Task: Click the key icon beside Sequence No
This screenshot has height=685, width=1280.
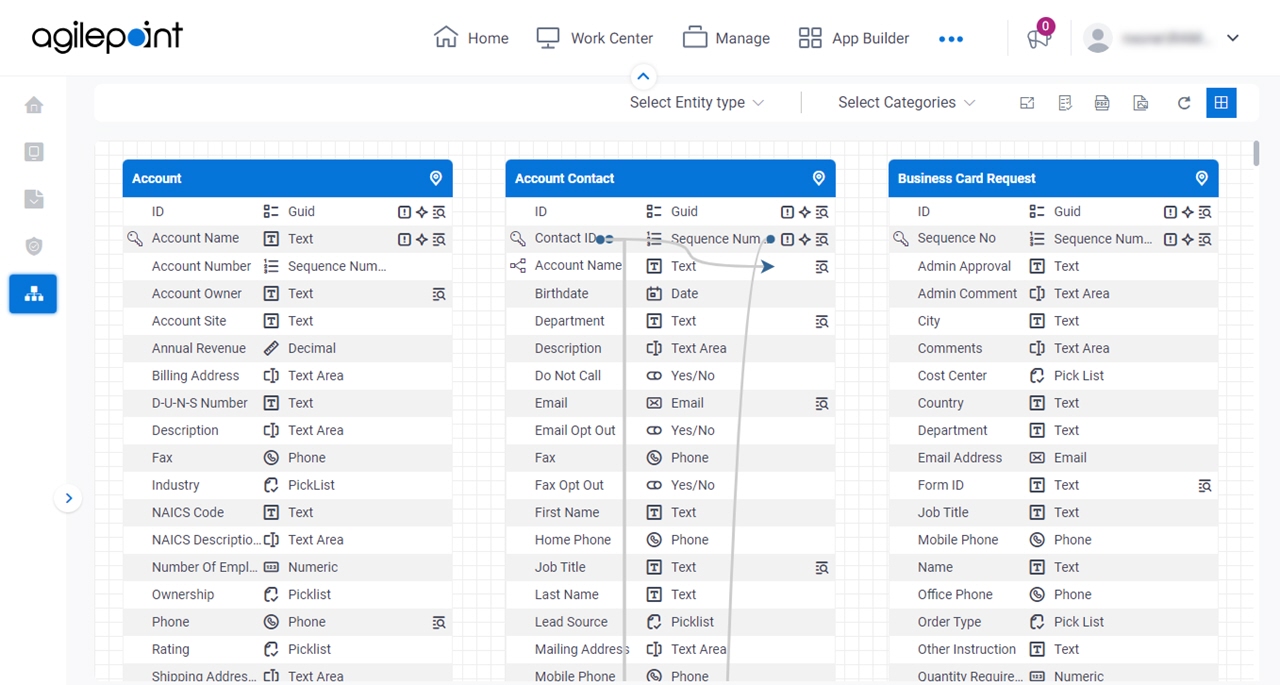Action: click(x=901, y=239)
